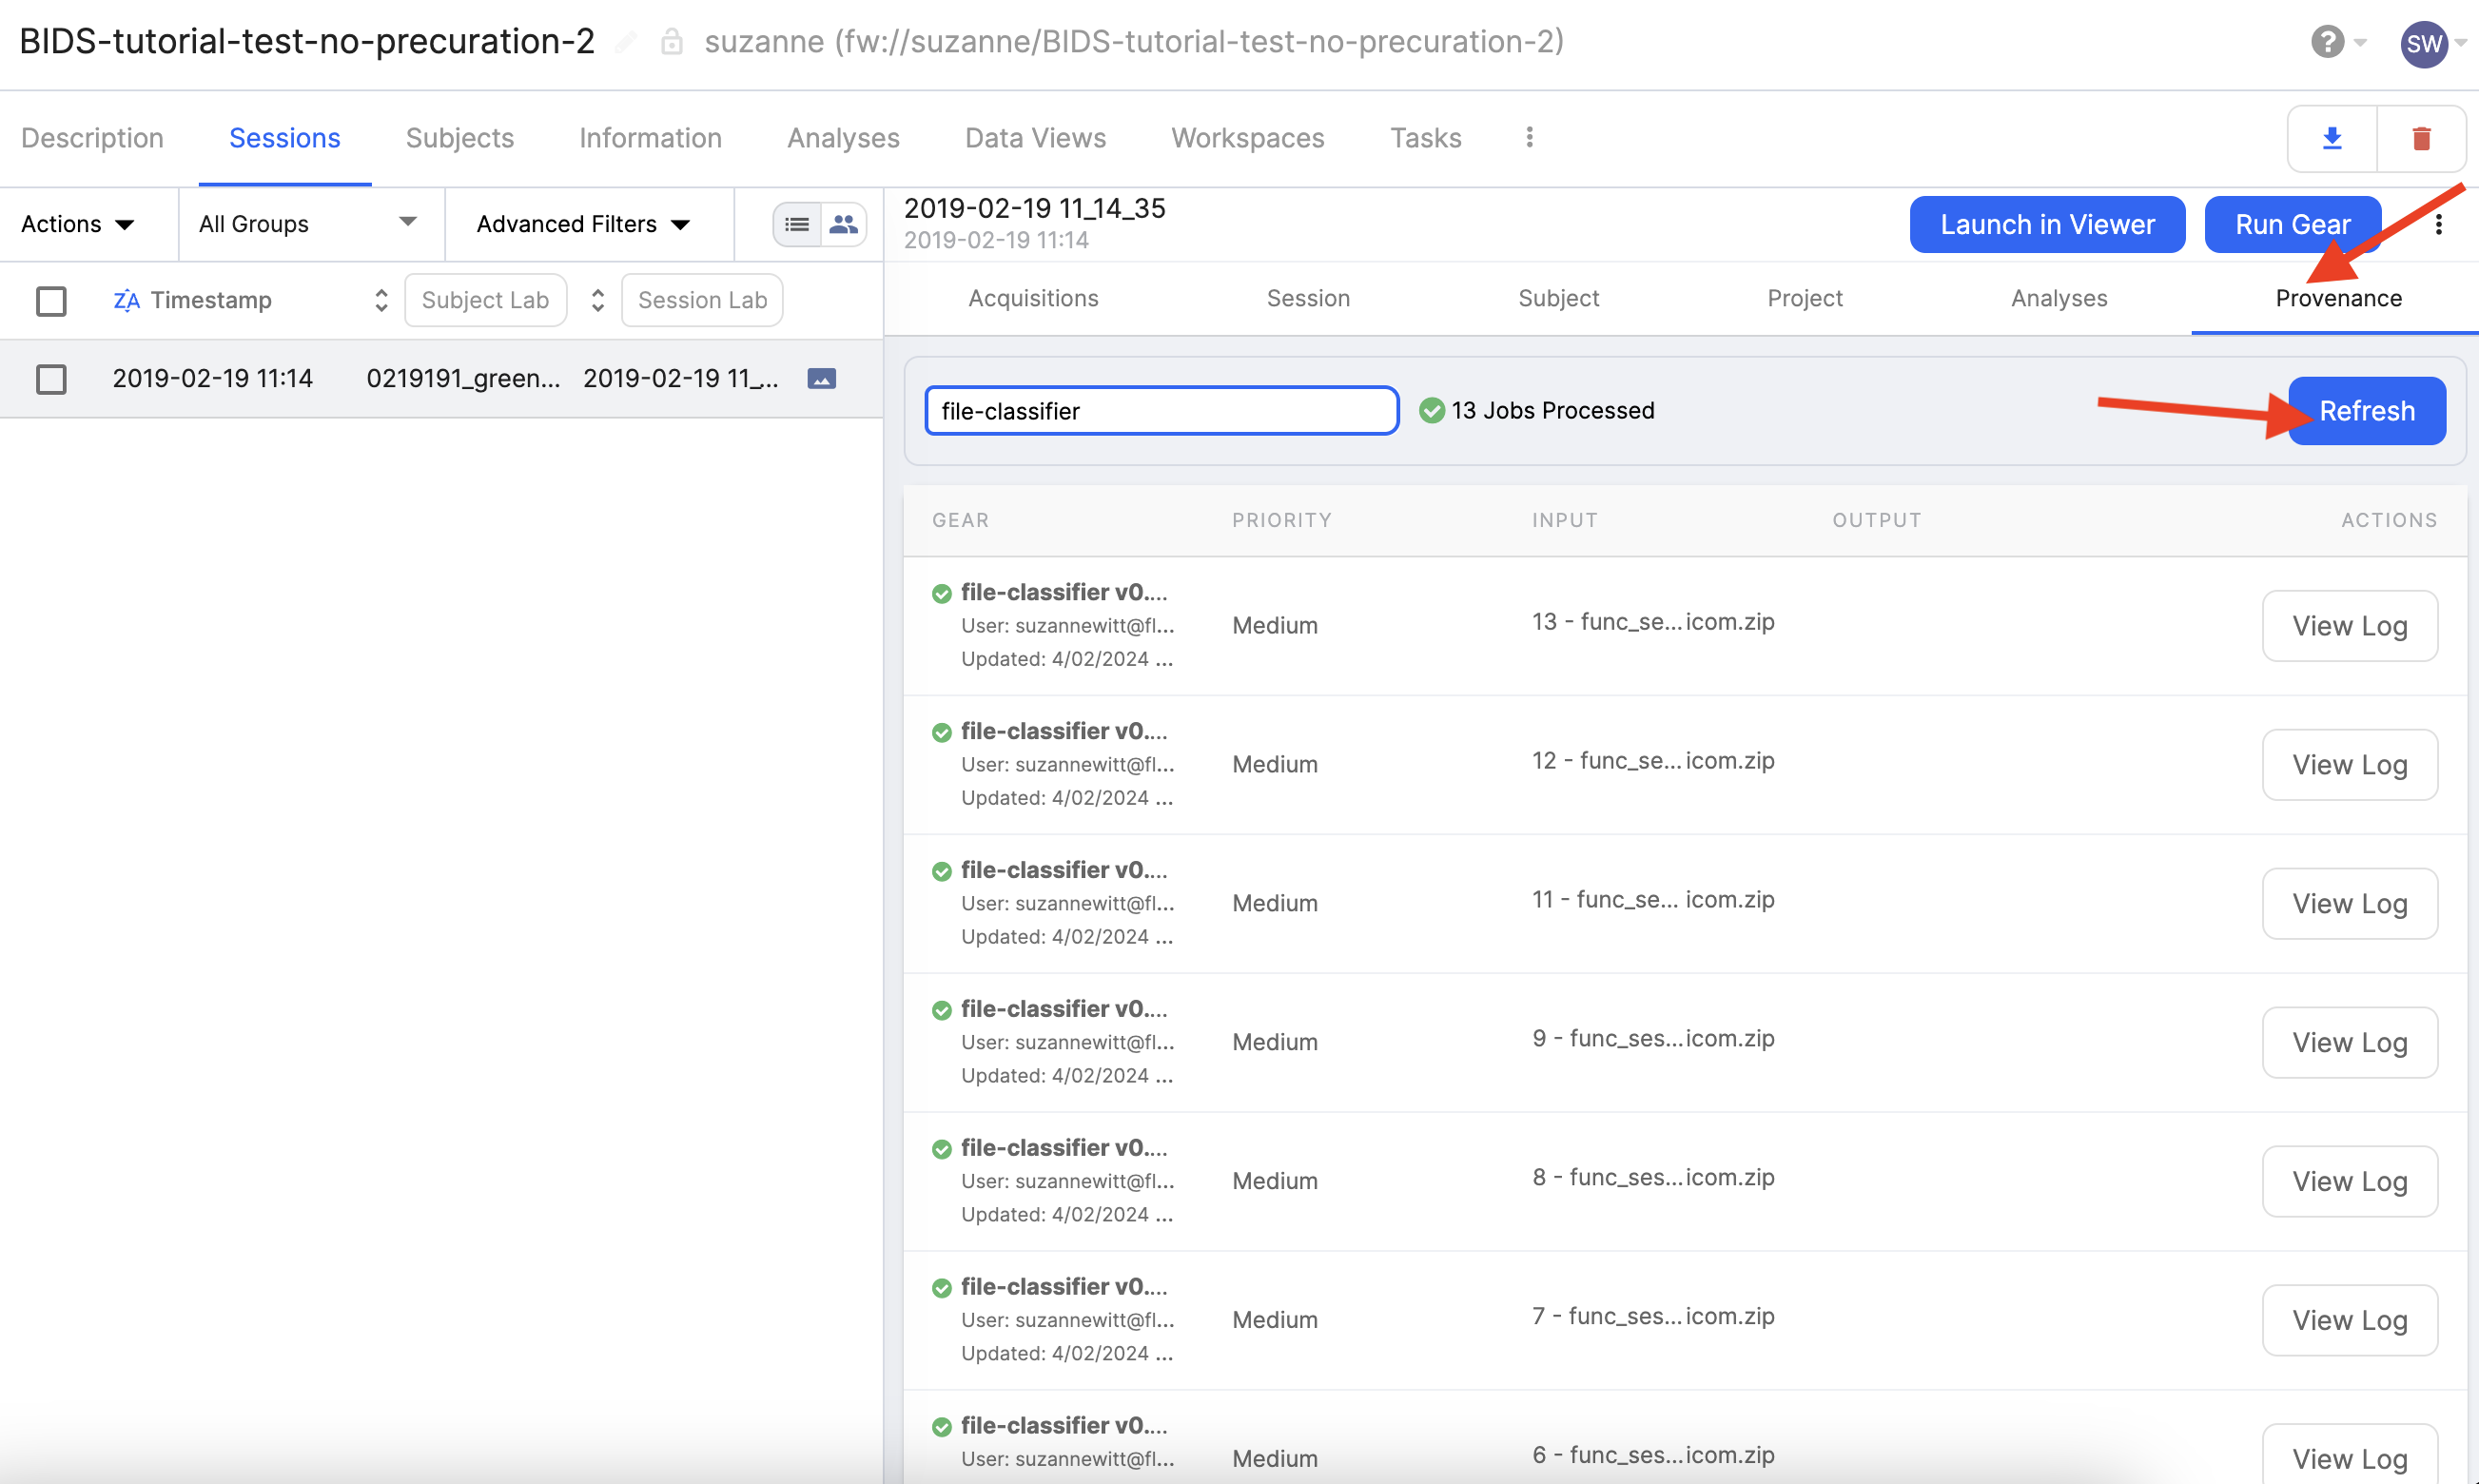This screenshot has height=1484, width=2479.
Task: Open the Data Views tab
Action: click(1036, 138)
